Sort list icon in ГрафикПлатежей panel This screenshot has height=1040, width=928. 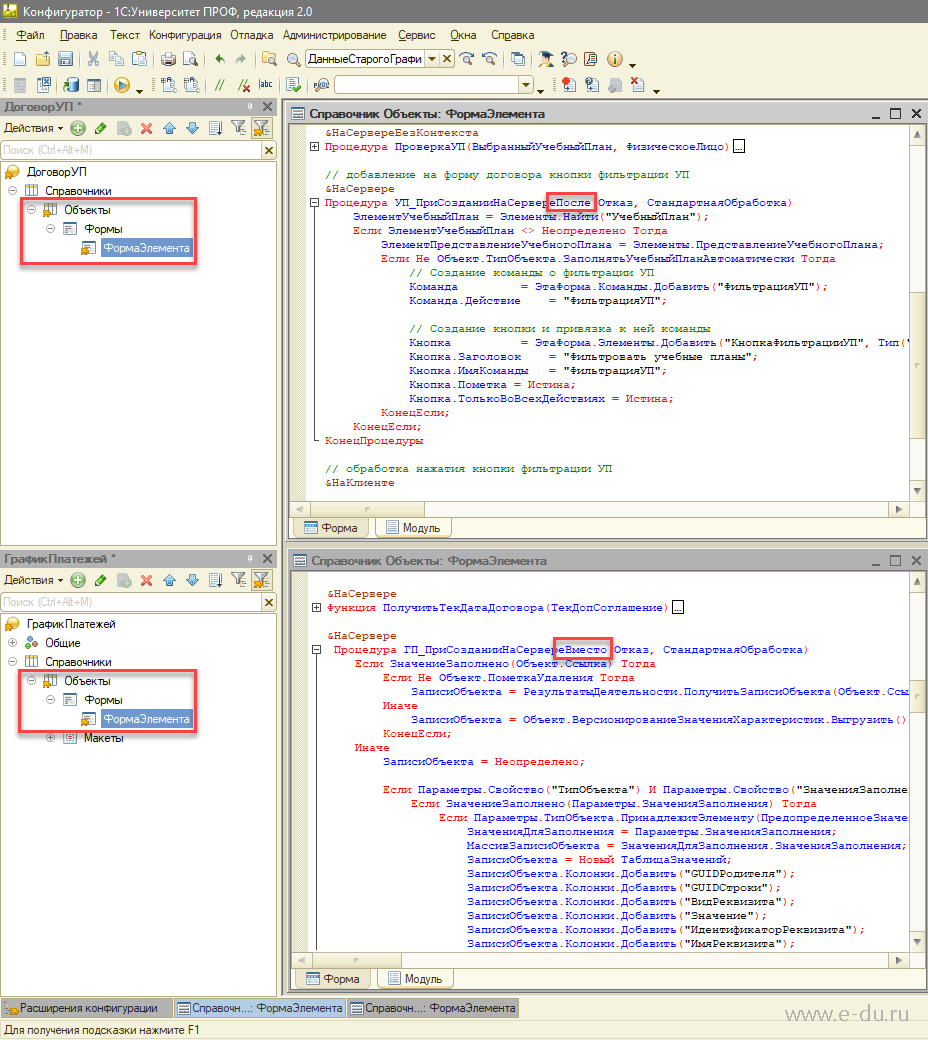(x=216, y=580)
